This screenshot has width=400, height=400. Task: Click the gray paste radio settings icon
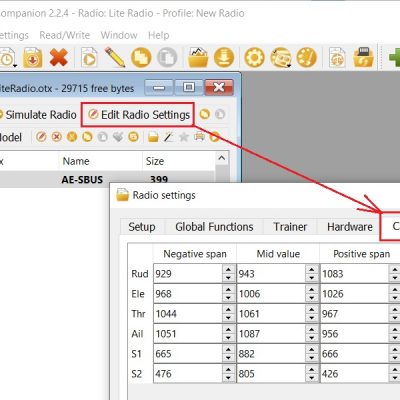(x=220, y=114)
